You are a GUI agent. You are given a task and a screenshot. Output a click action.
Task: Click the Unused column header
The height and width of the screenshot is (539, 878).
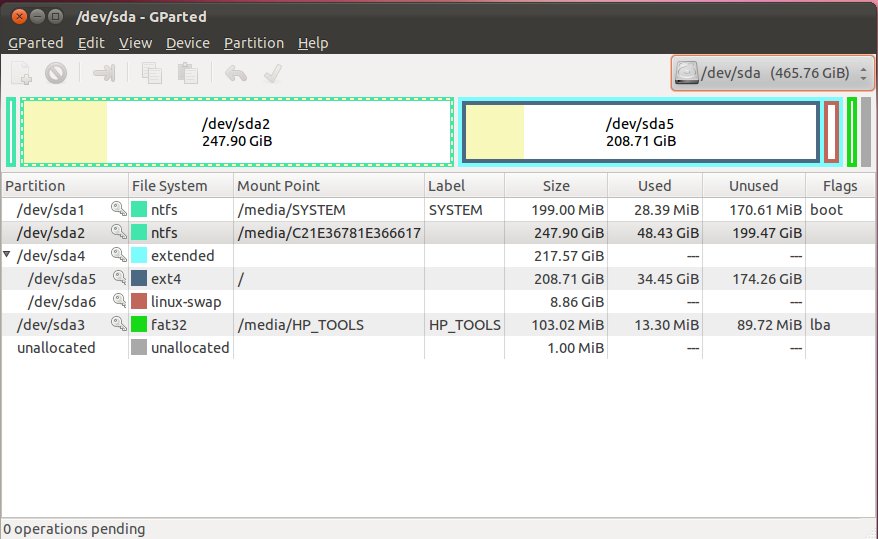point(754,186)
